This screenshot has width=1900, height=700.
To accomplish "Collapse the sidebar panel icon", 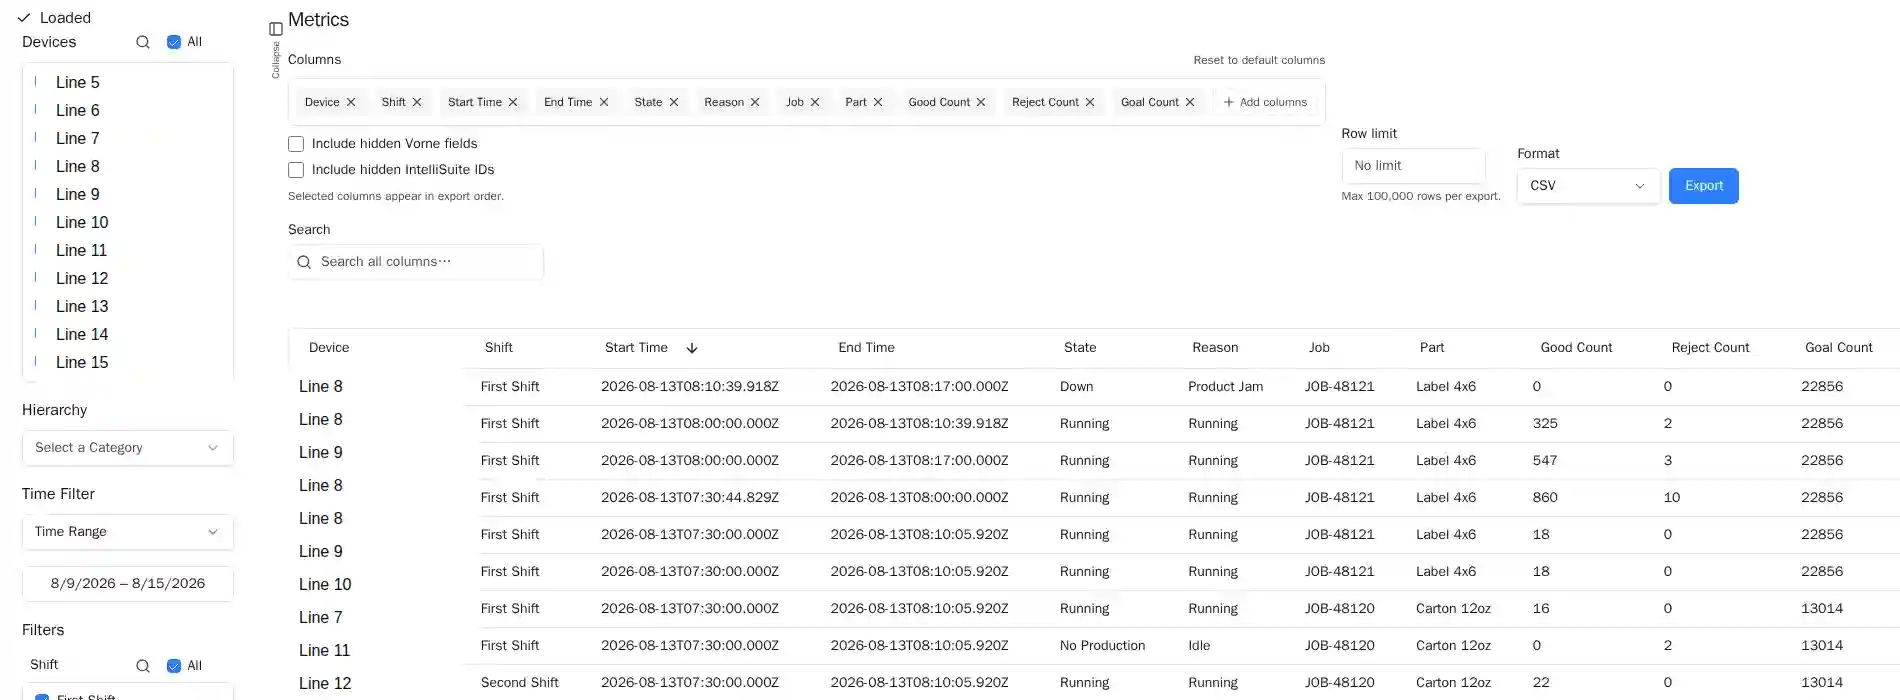I will tap(276, 29).
